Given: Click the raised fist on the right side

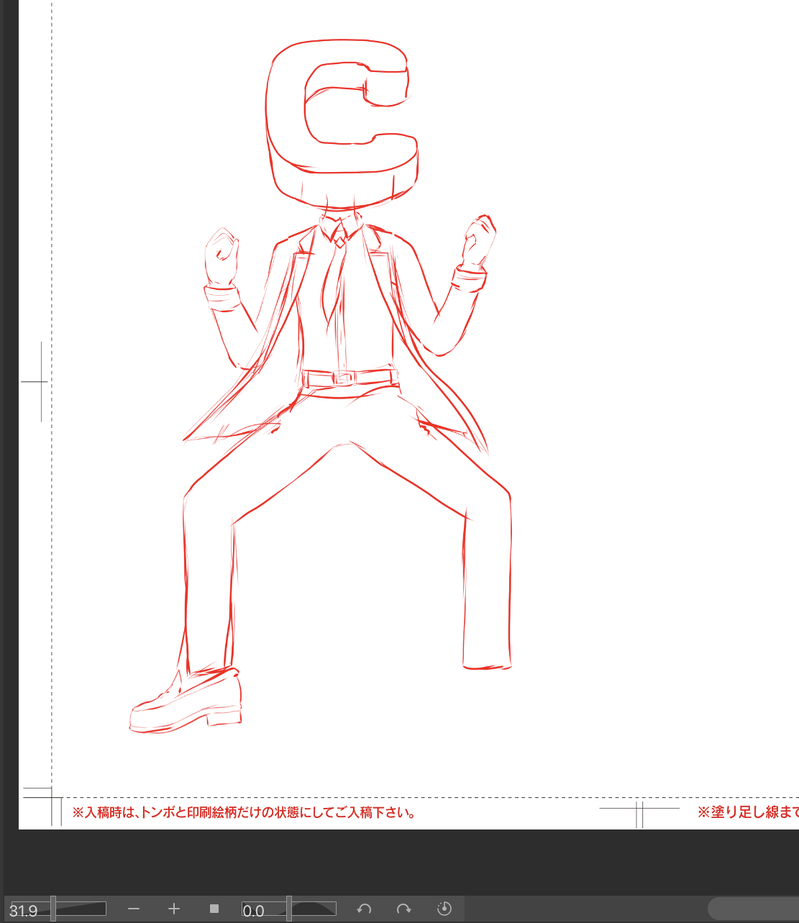Looking at the screenshot, I should (x=478, y=240).
